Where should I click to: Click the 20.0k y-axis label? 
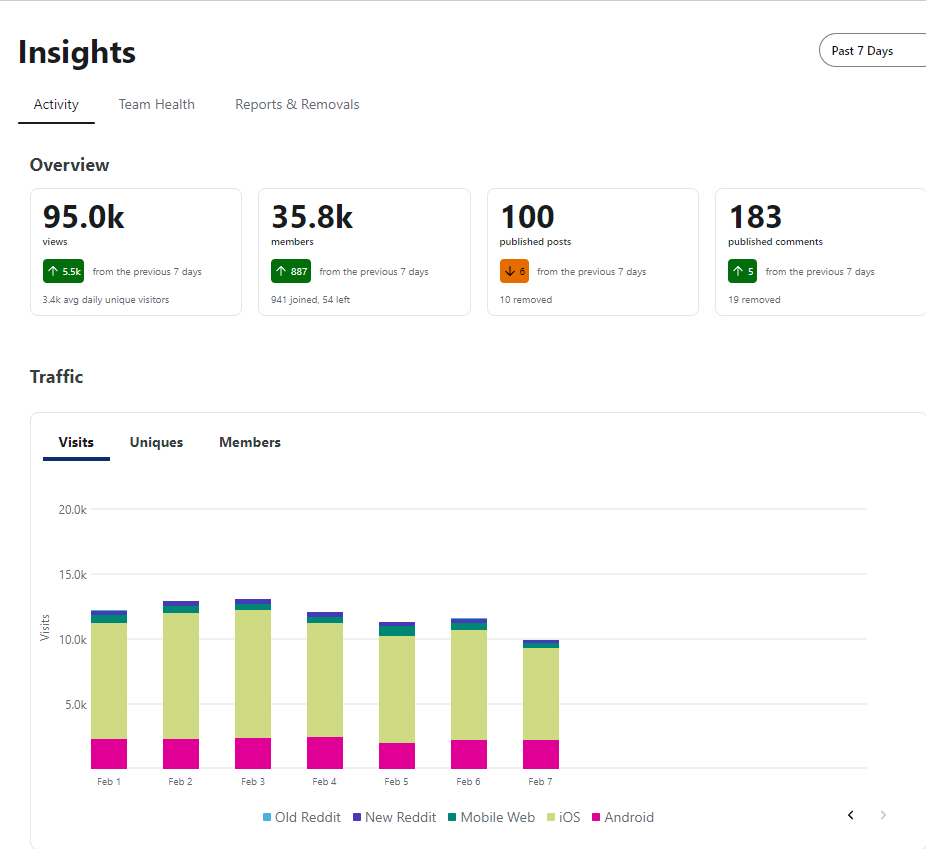73,510
